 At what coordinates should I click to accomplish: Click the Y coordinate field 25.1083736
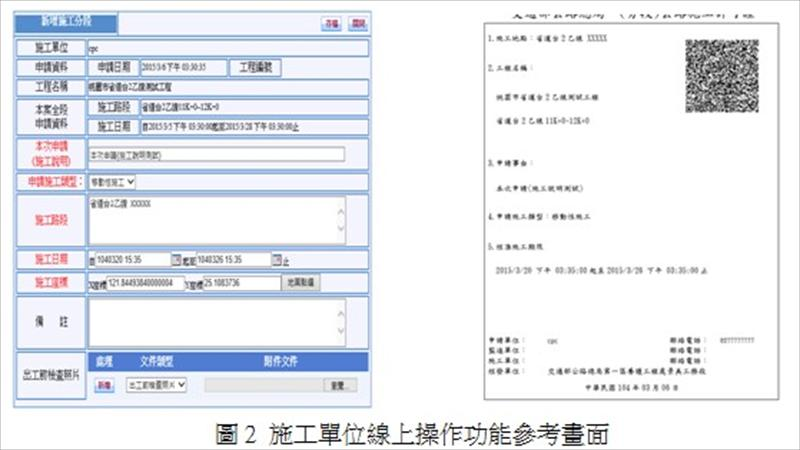242,283
